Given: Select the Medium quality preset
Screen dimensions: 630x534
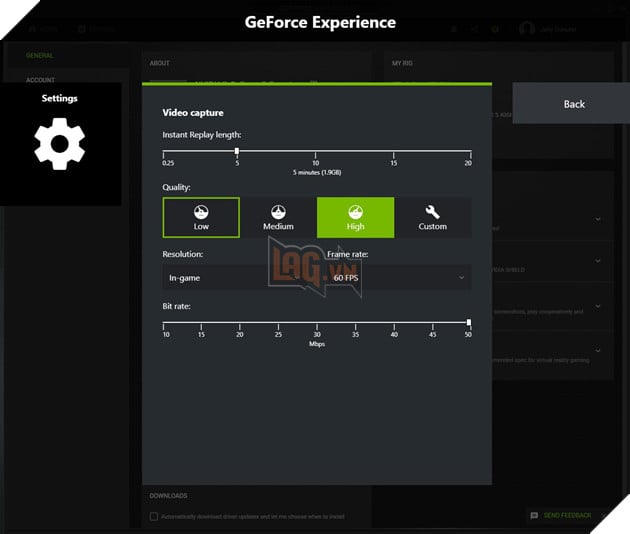Looking at the screenshot, I should [x=278, y=217].
